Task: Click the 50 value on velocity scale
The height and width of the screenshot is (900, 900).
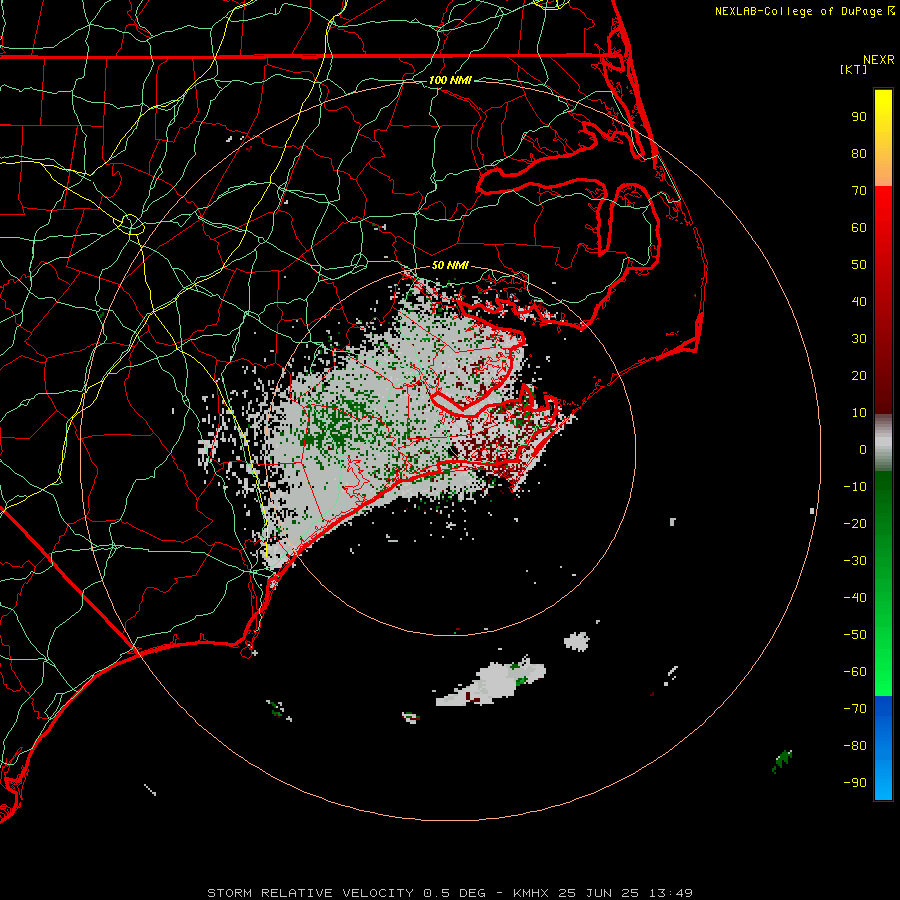Action: [x=859, y=265]
